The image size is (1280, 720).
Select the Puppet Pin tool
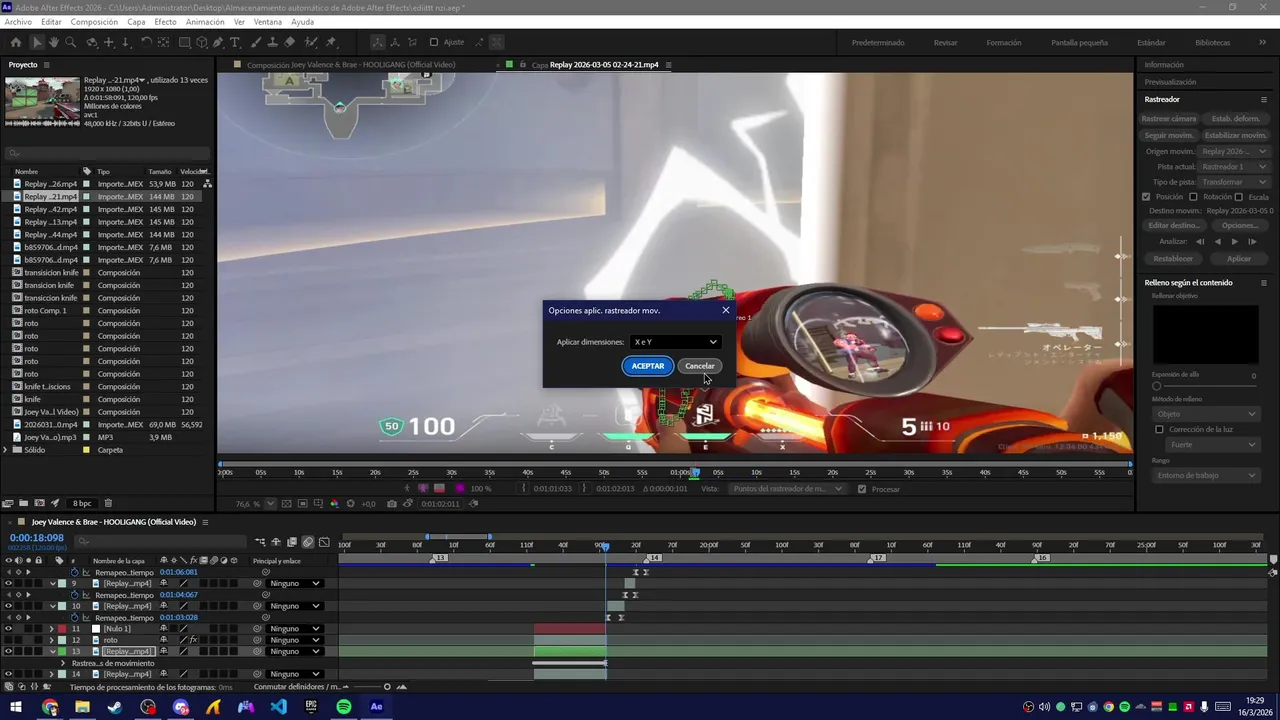click(x=331, y=42)
